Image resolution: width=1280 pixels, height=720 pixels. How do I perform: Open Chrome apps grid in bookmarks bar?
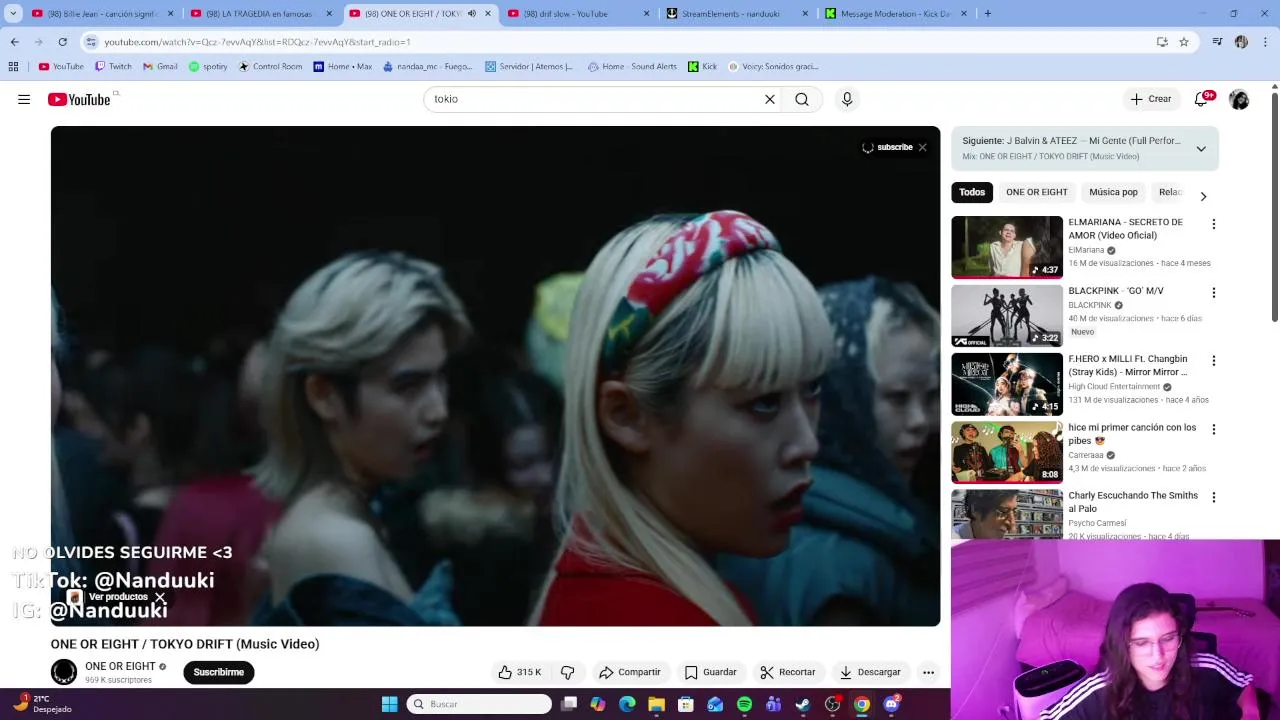[13, 67]
